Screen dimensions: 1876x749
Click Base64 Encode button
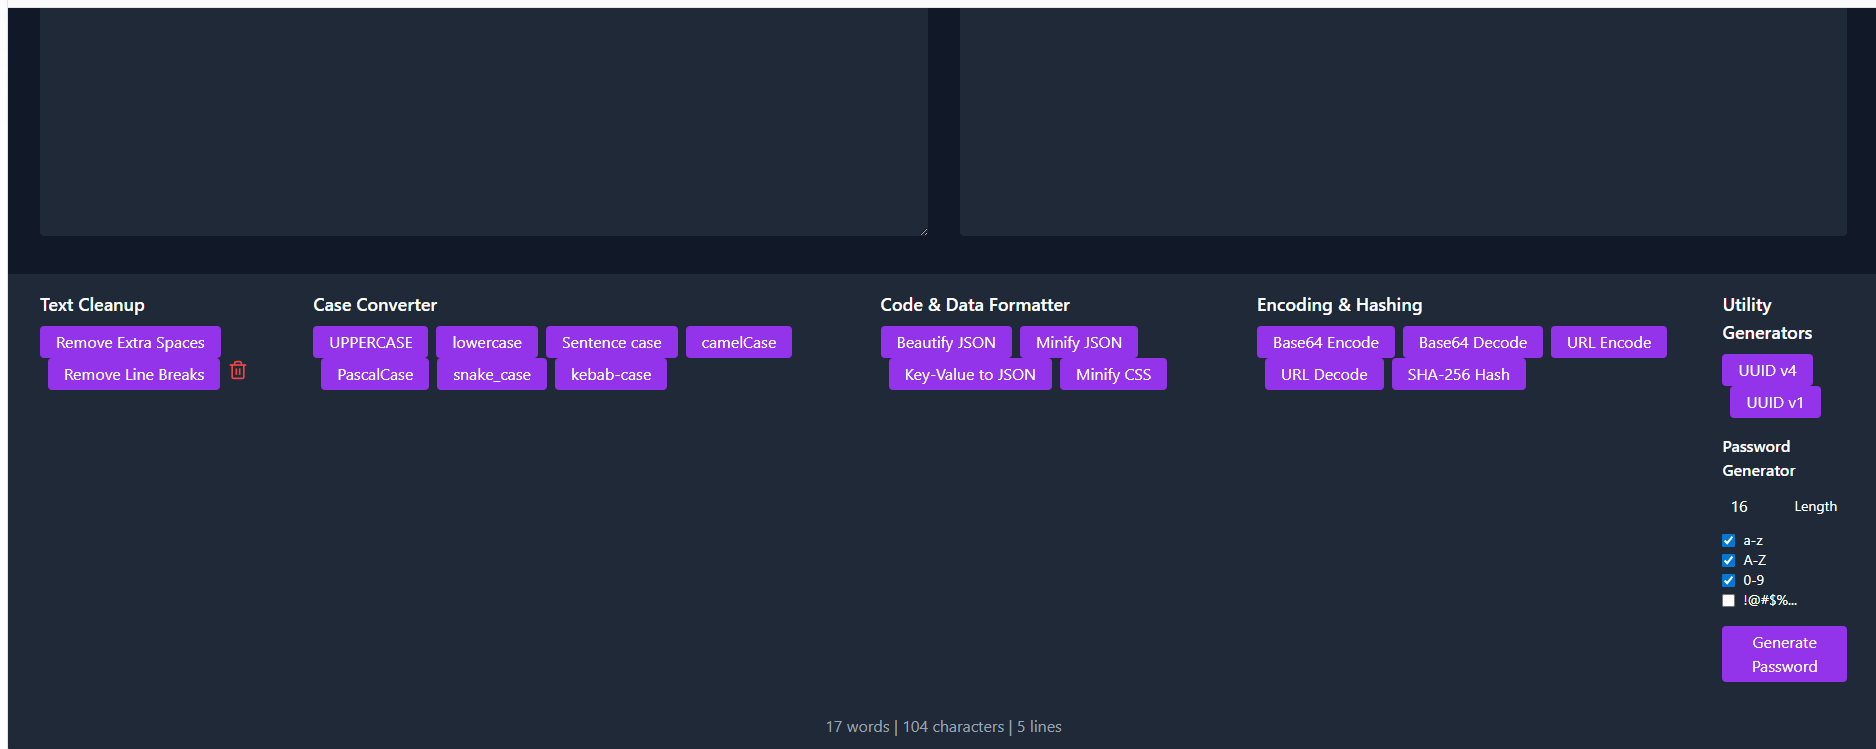click(1326, 342)
